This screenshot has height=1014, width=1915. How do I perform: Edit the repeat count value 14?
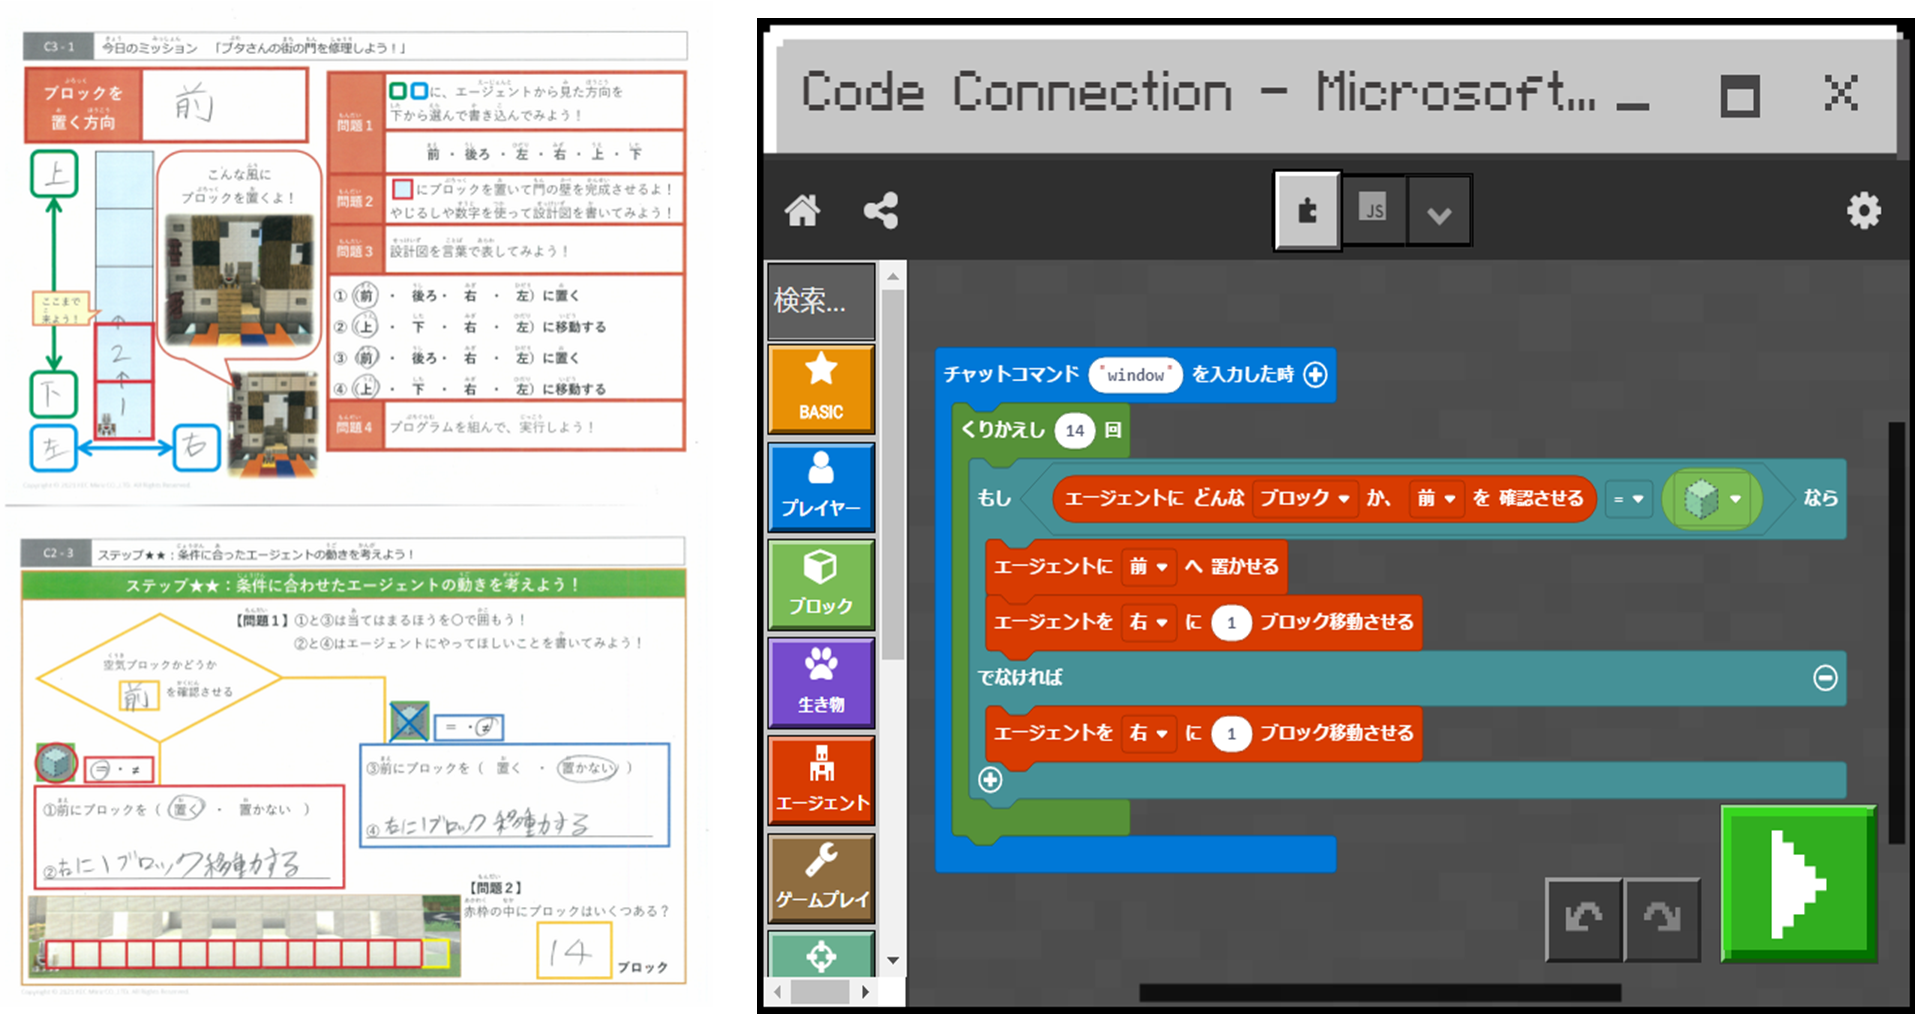(x=1075, y=430)
